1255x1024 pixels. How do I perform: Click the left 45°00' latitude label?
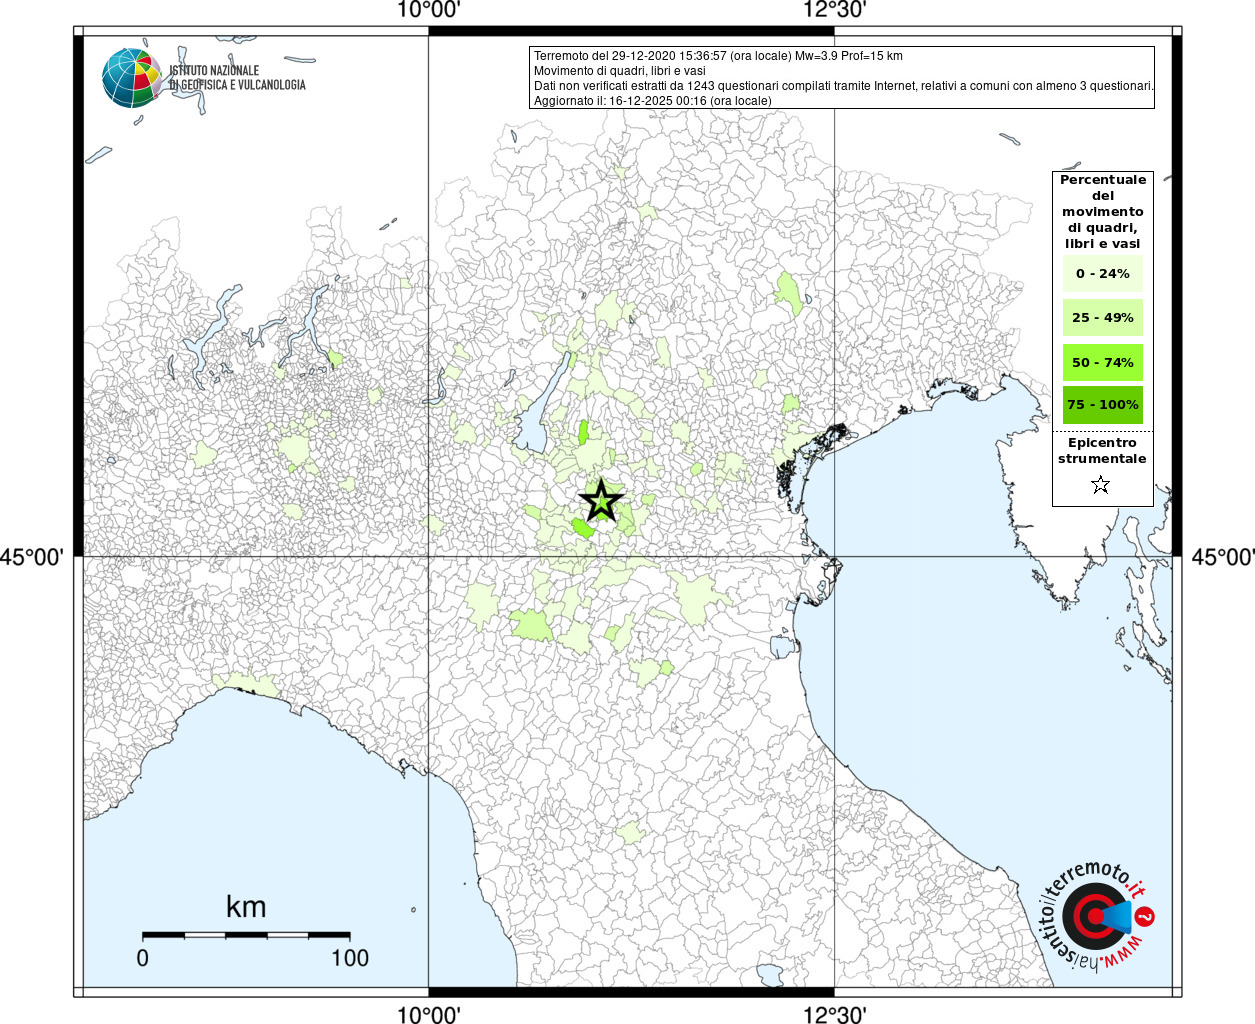pos(32,557)
